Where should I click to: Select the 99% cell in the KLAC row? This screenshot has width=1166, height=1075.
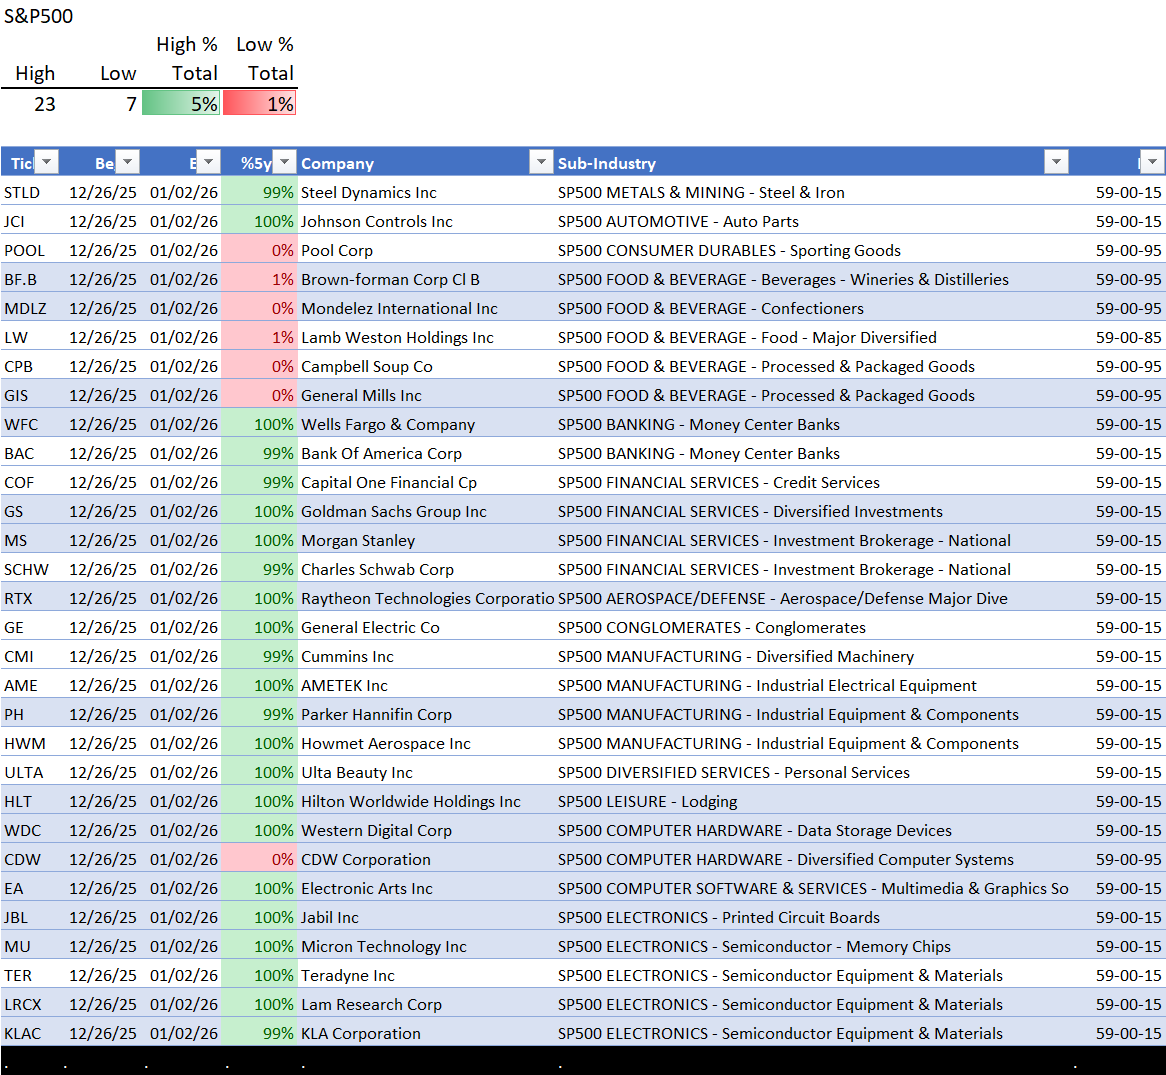coord(260,1033)
